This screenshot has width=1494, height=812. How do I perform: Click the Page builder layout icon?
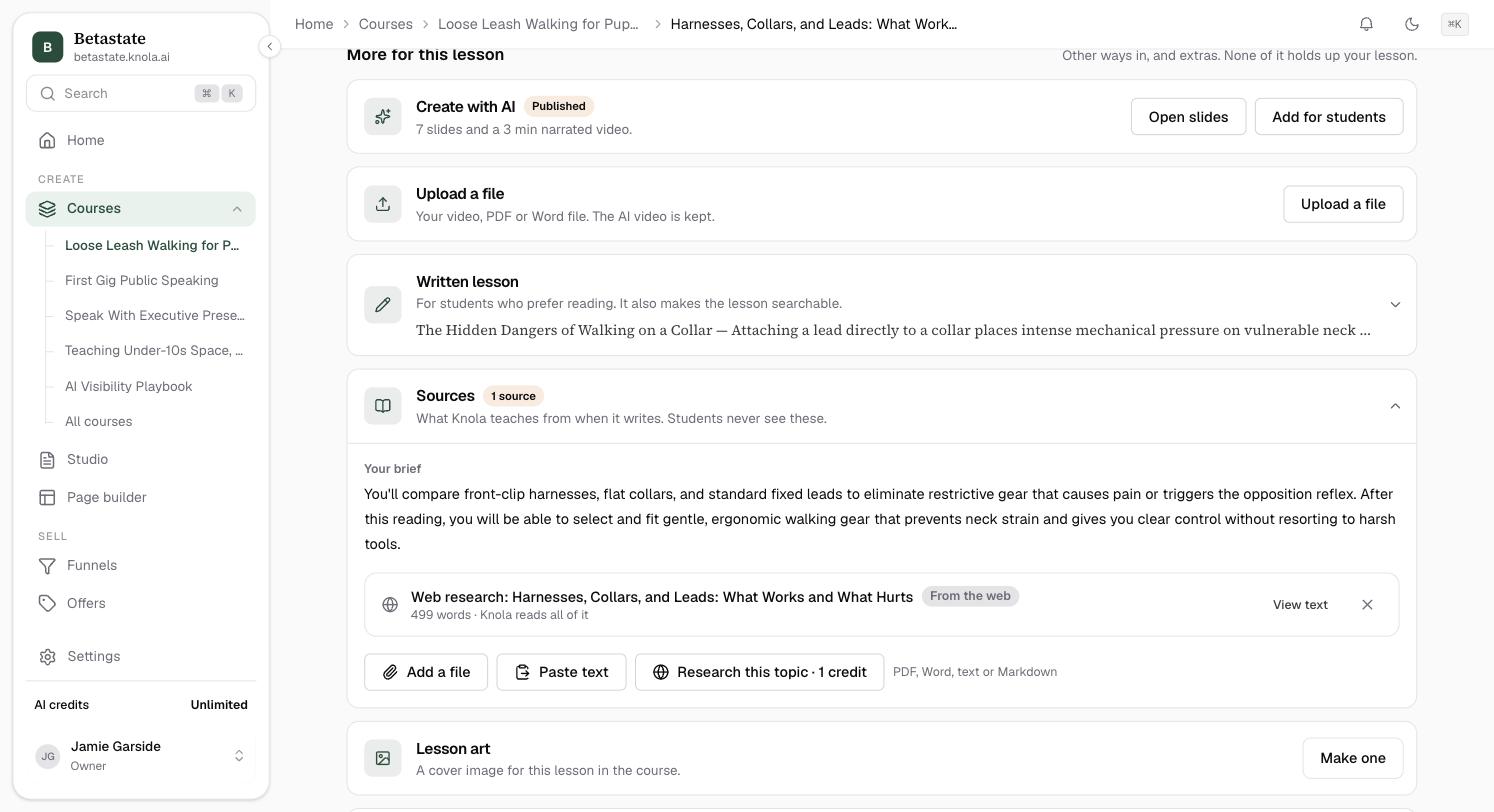point(47,497)
